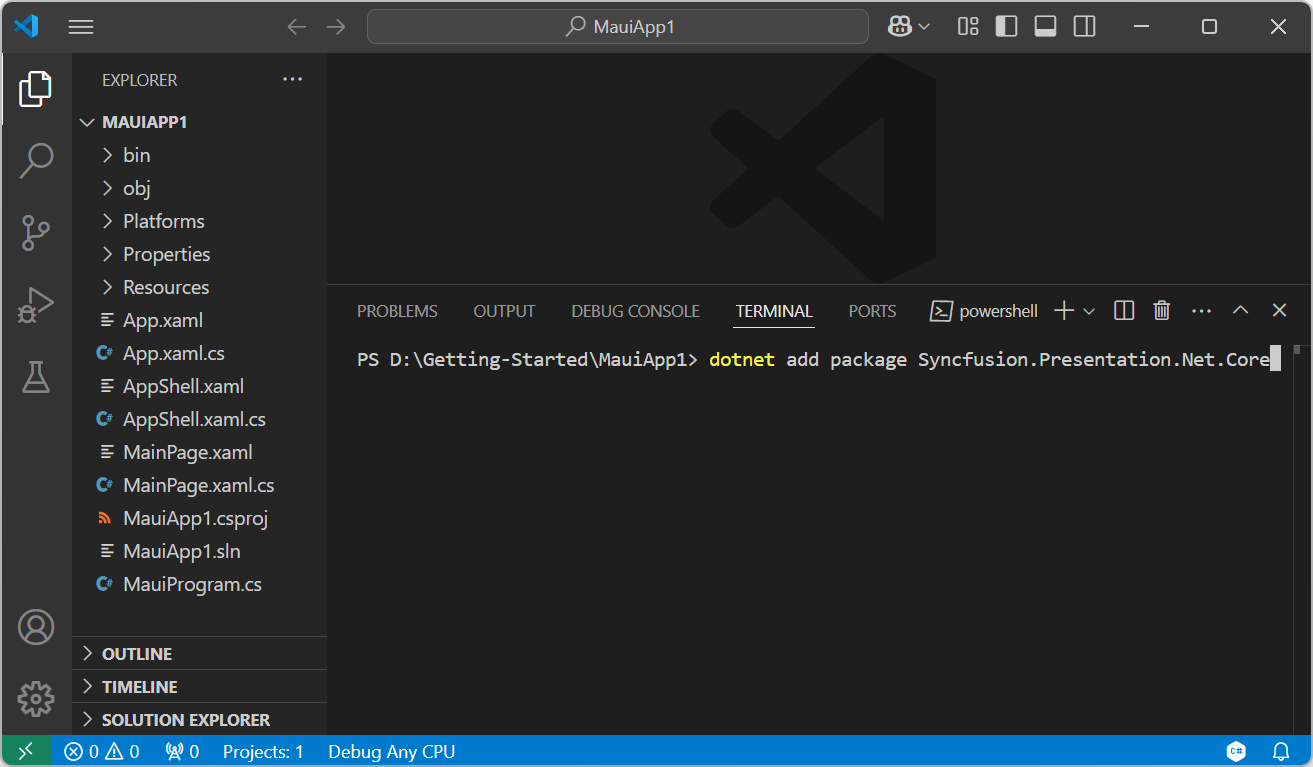The image size is (1313, 767).
Task: Open the Copilot chat icon
Action: click(900, 27)
